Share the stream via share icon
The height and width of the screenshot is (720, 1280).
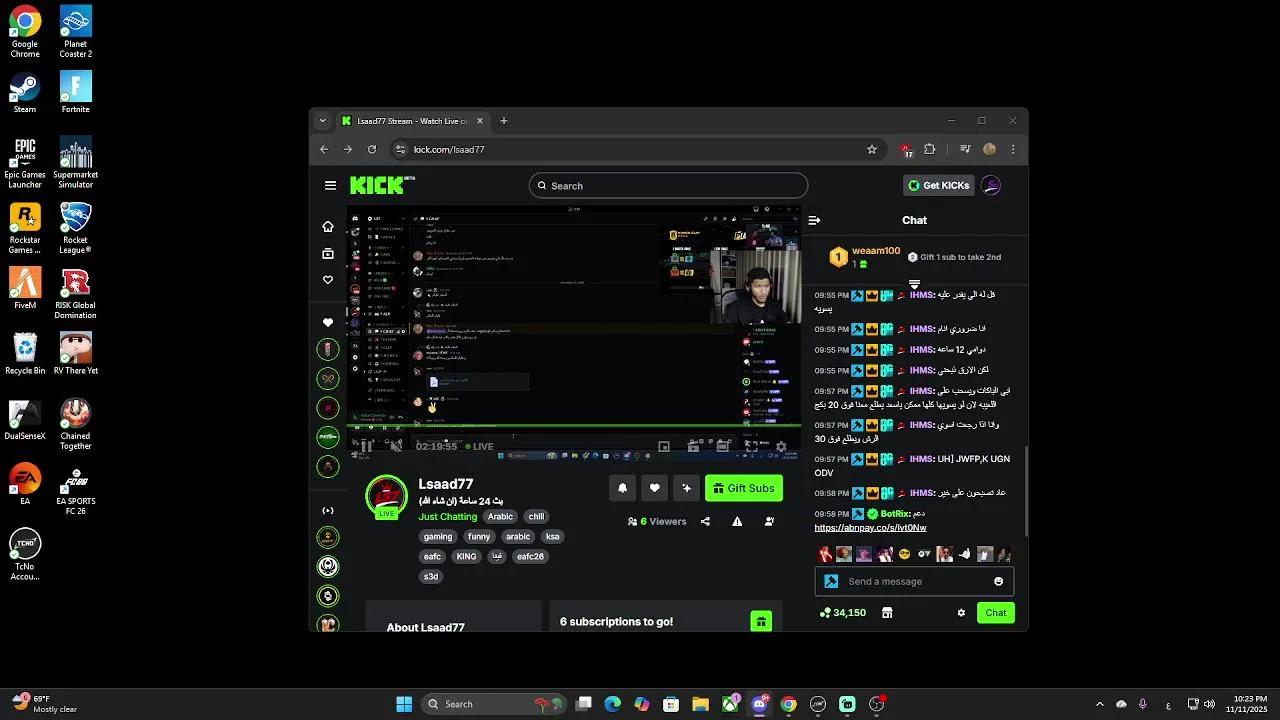point(705,521)
